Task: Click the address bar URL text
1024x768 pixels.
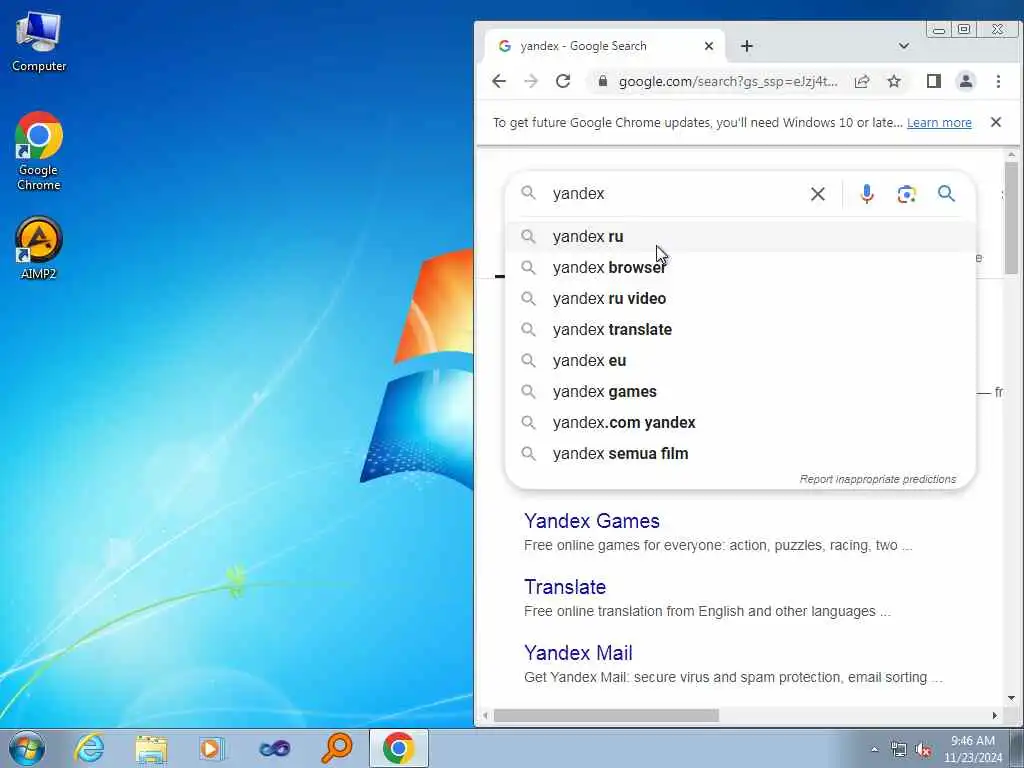Action: (728, 81)
